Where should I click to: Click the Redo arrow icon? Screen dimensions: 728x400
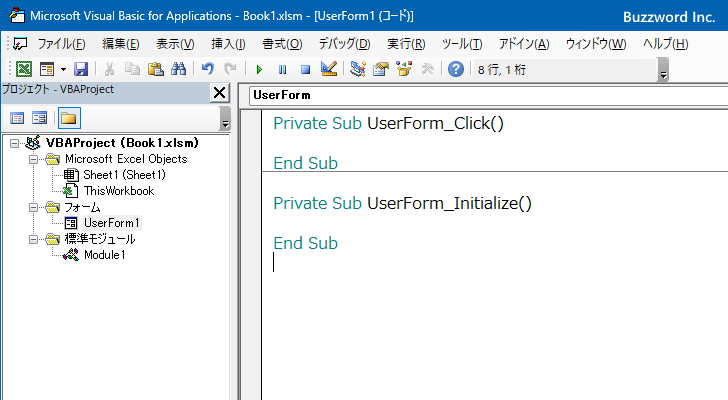tap(230, 69)
